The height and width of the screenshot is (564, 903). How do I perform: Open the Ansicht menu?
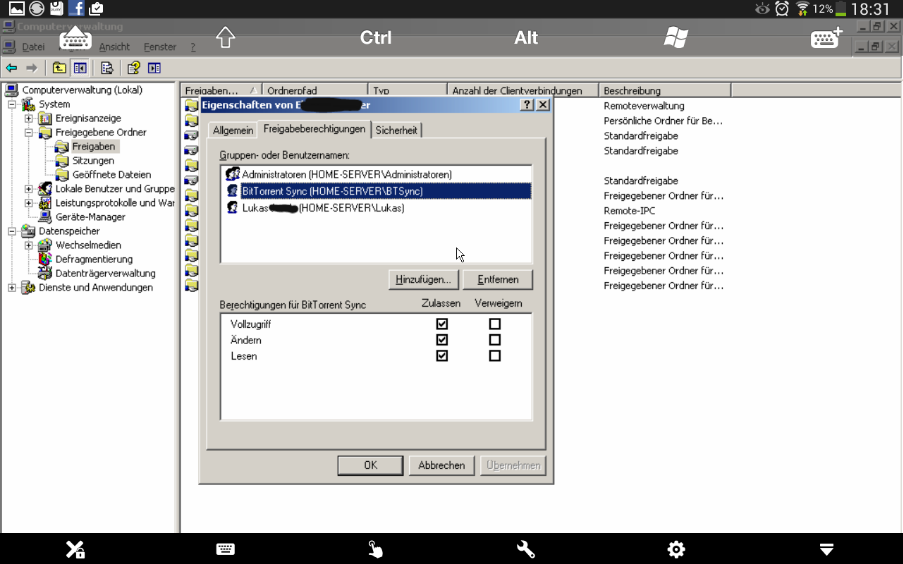114,47
